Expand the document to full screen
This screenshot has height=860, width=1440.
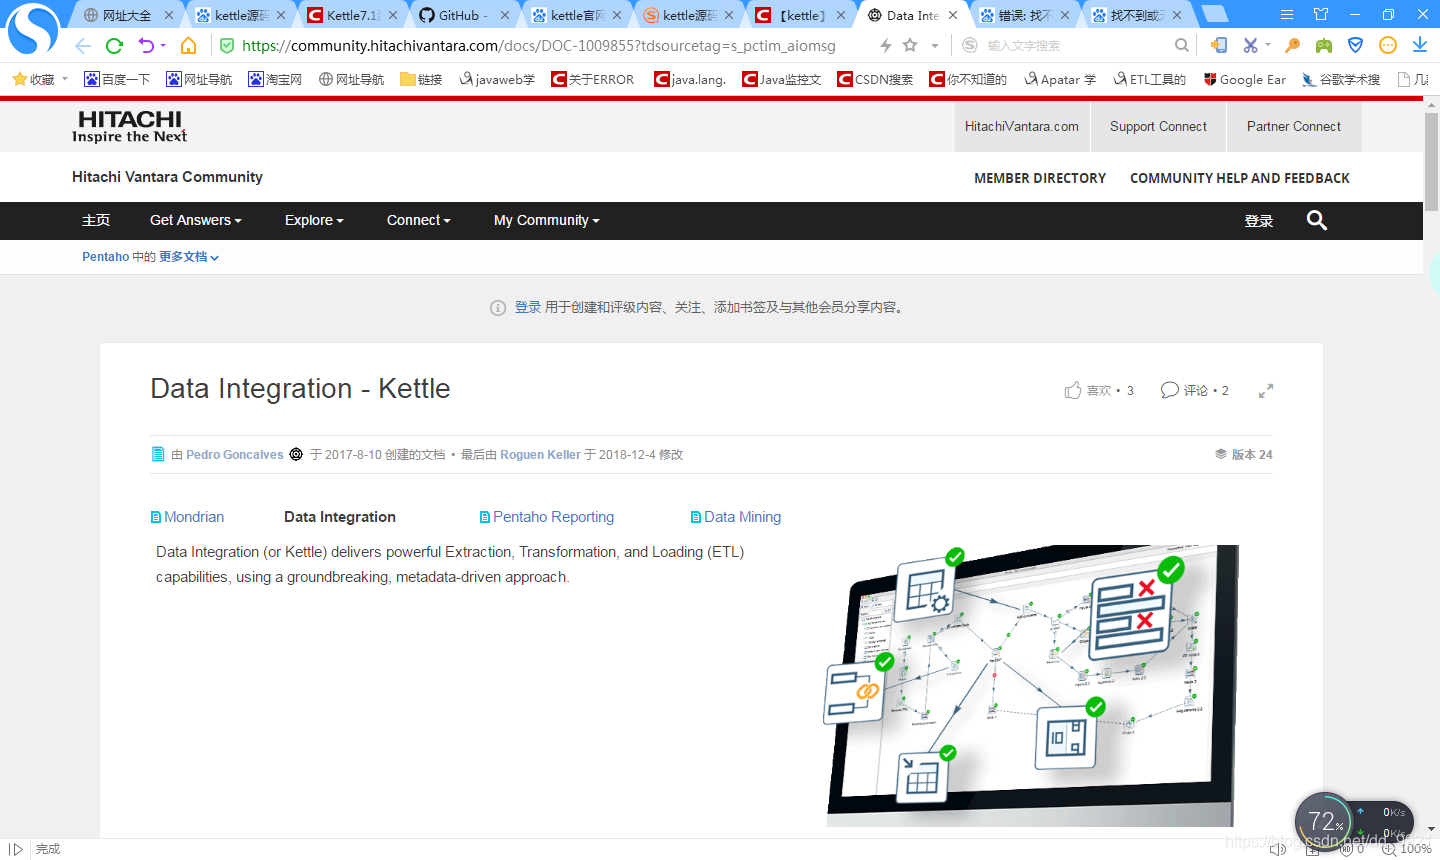(1266, 391)
